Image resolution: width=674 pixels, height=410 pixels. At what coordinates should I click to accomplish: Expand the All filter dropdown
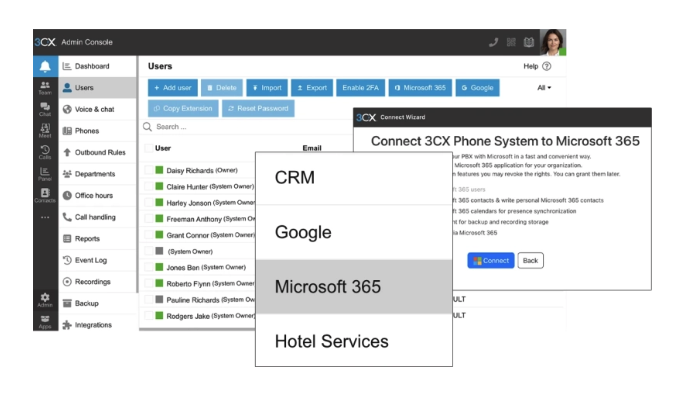[x=544, y=88]
